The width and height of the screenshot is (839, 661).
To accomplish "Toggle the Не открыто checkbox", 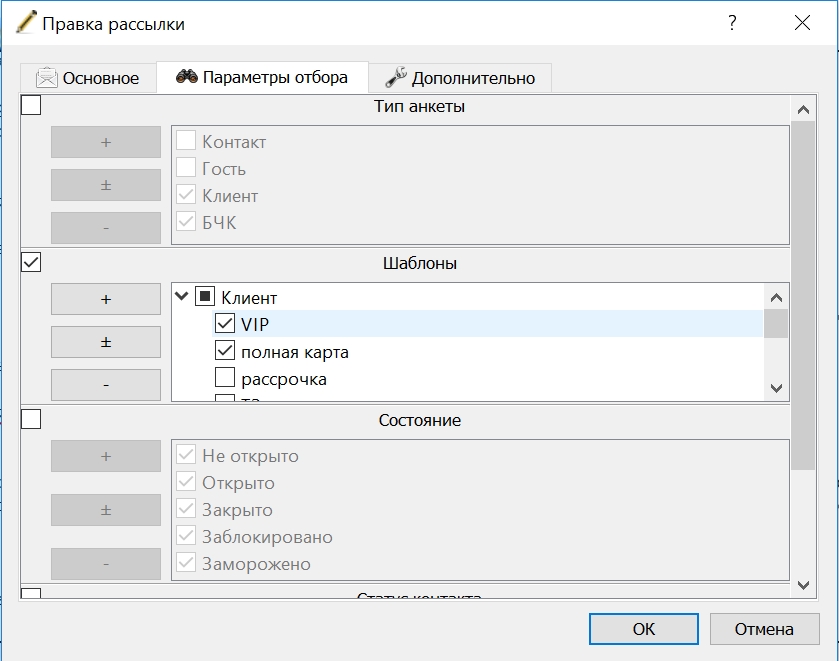I will click(x=186, y=454).
